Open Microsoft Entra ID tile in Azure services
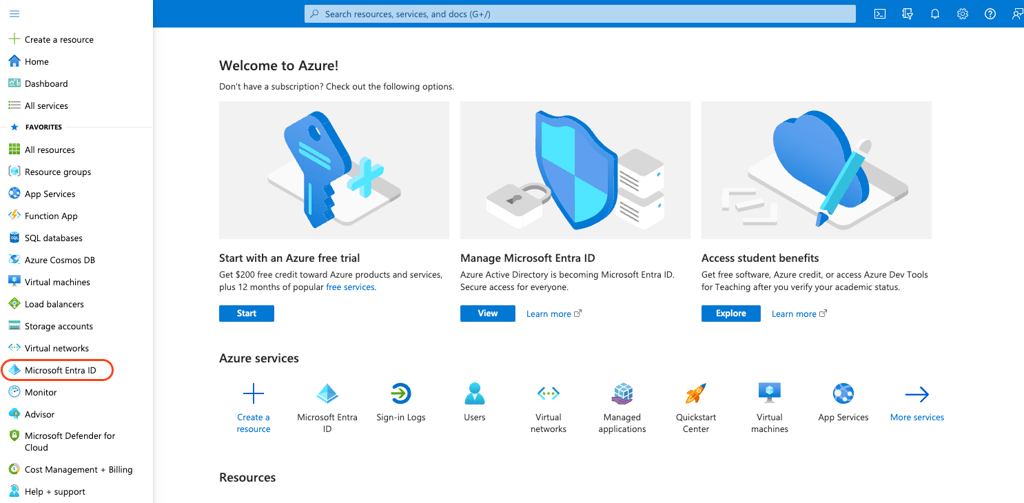The height and width of the screenshot is (503, 1024). point(327,408)
